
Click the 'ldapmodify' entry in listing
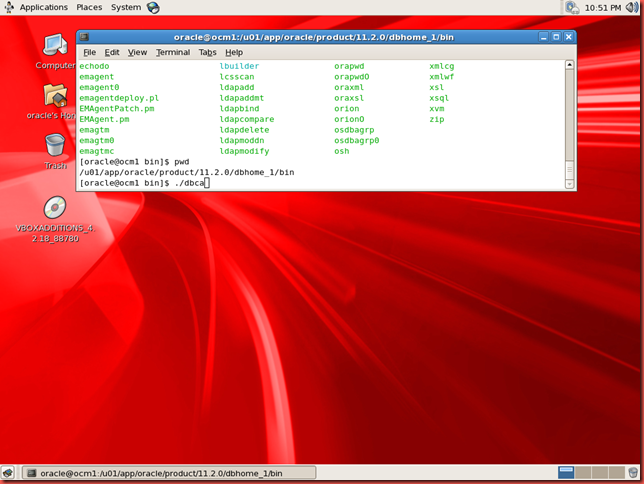pos(244,151)
